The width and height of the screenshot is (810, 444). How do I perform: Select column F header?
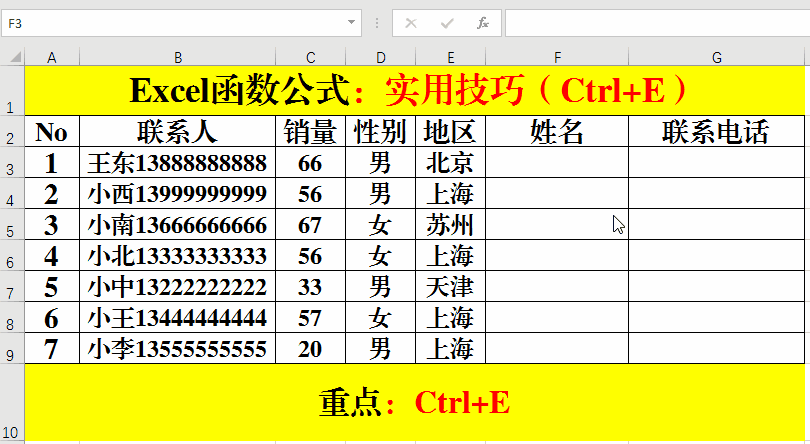(x=557, y=57)
